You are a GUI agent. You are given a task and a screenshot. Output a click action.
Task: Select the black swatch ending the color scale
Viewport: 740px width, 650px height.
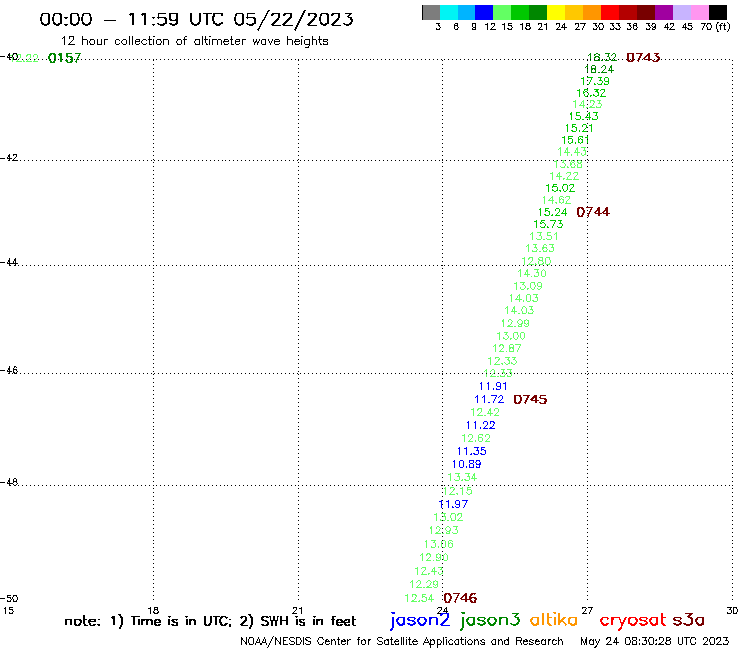coord(717,12)
